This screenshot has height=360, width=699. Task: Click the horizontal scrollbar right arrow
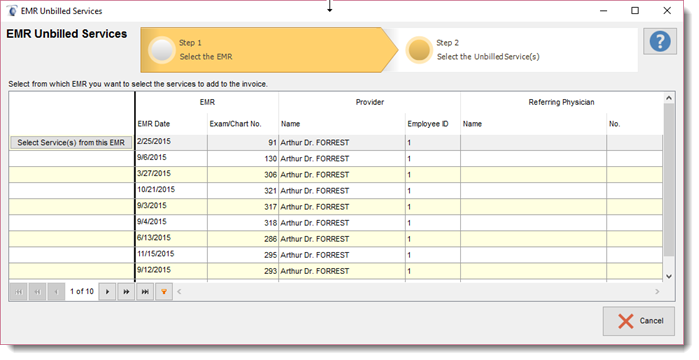tap(657, 292)
